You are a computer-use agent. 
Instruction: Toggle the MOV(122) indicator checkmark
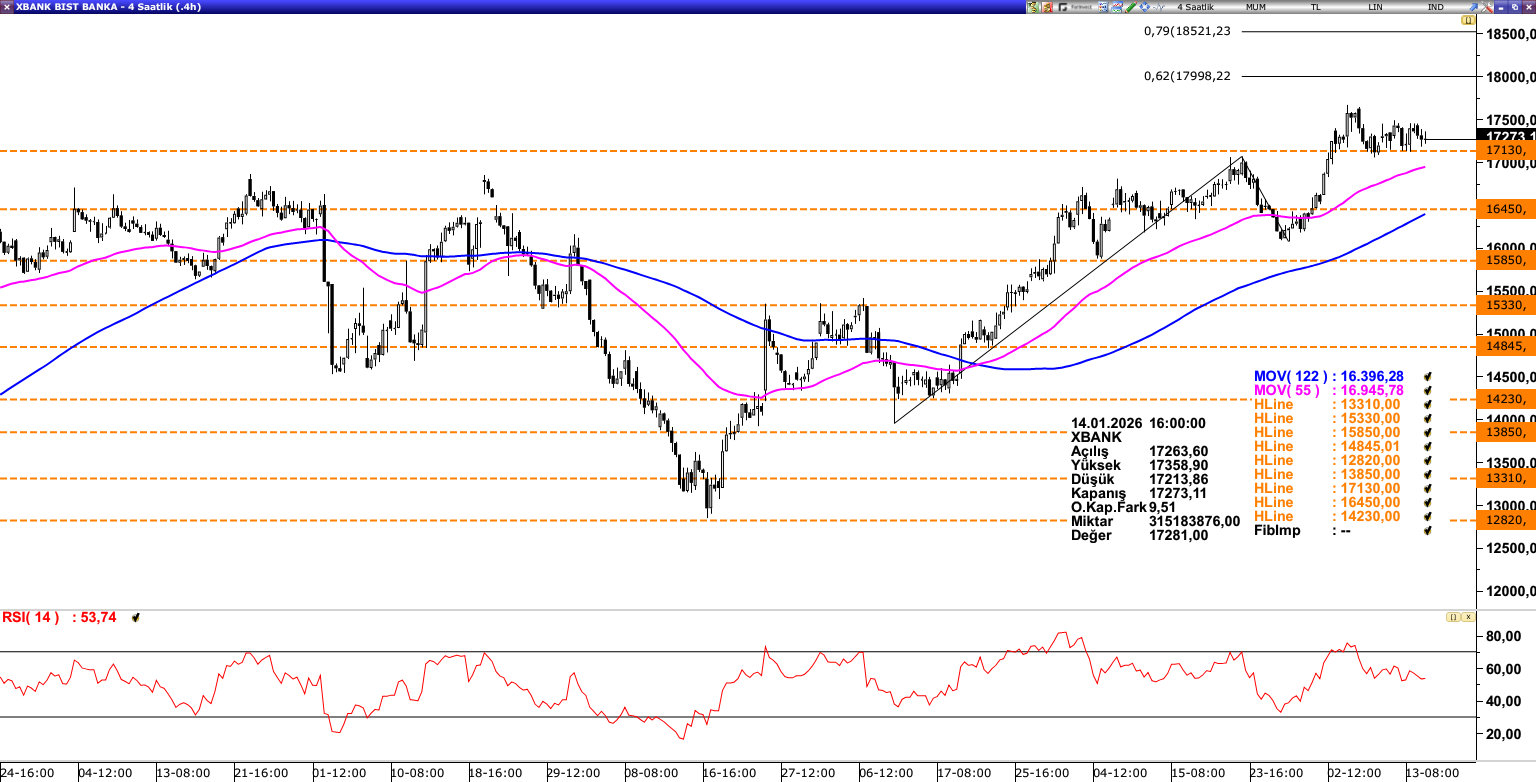click(1428, 376)
